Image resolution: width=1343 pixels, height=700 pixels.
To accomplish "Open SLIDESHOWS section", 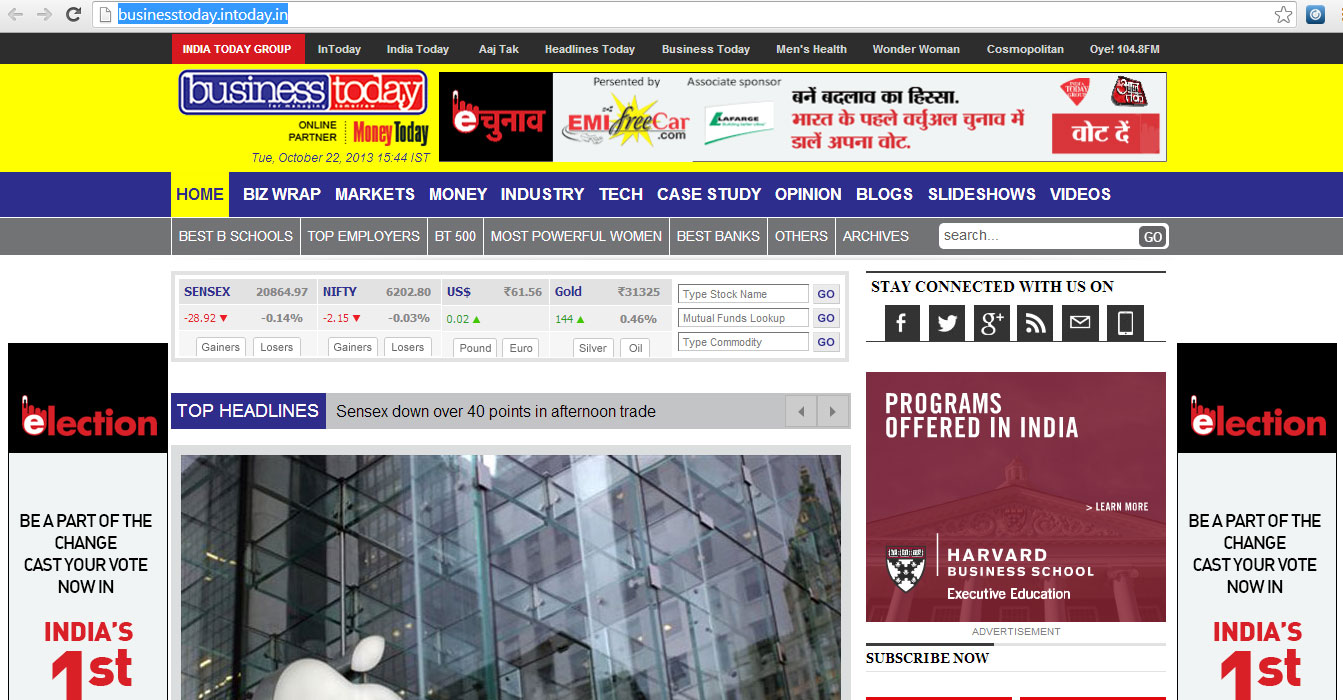I will click(x=982, y=194).
